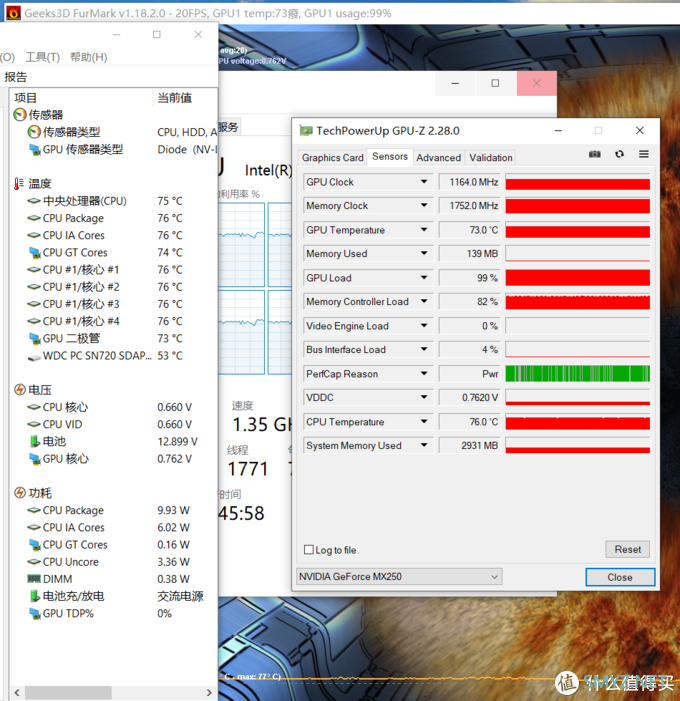Open 帮助(H) menu
Image resolution: width=680 pixels, height=701 pixels.
[89, 57]
